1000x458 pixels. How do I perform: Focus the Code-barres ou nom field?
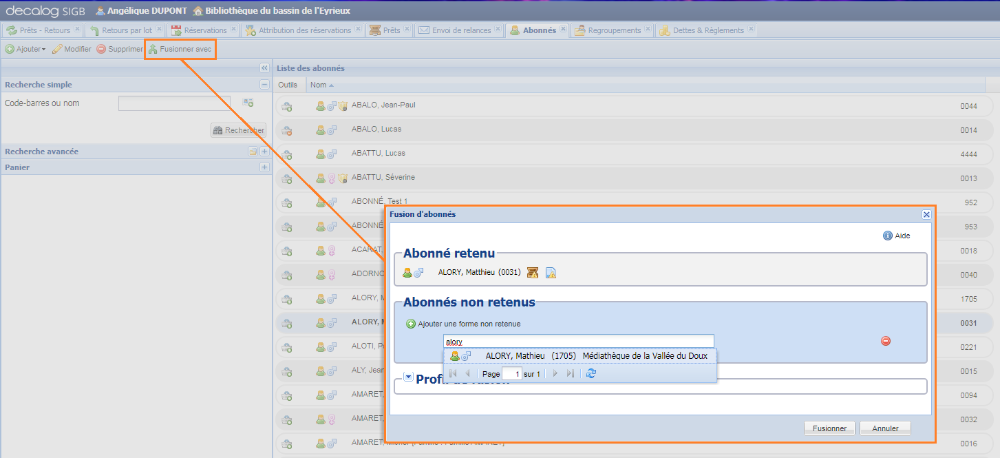coord(174,102)
